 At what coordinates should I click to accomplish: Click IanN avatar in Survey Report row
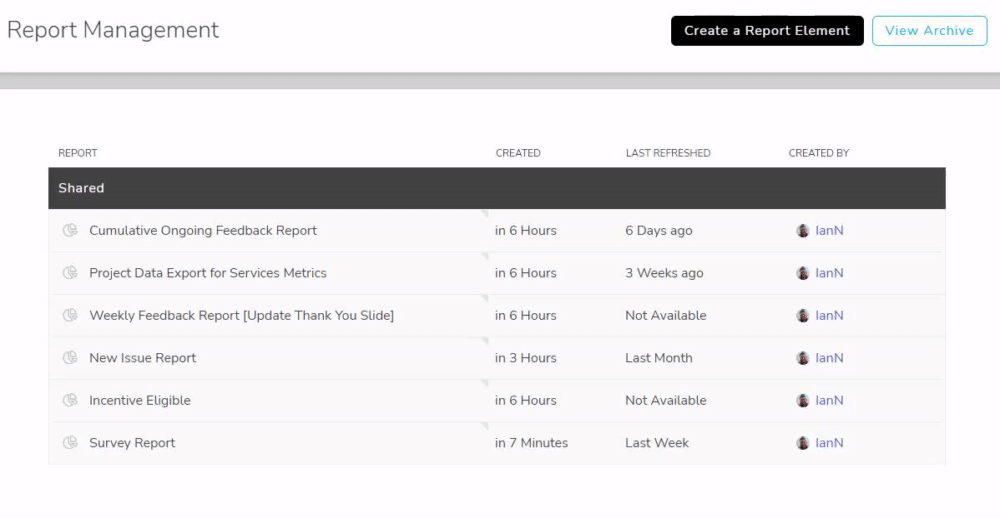click(803, 443)
